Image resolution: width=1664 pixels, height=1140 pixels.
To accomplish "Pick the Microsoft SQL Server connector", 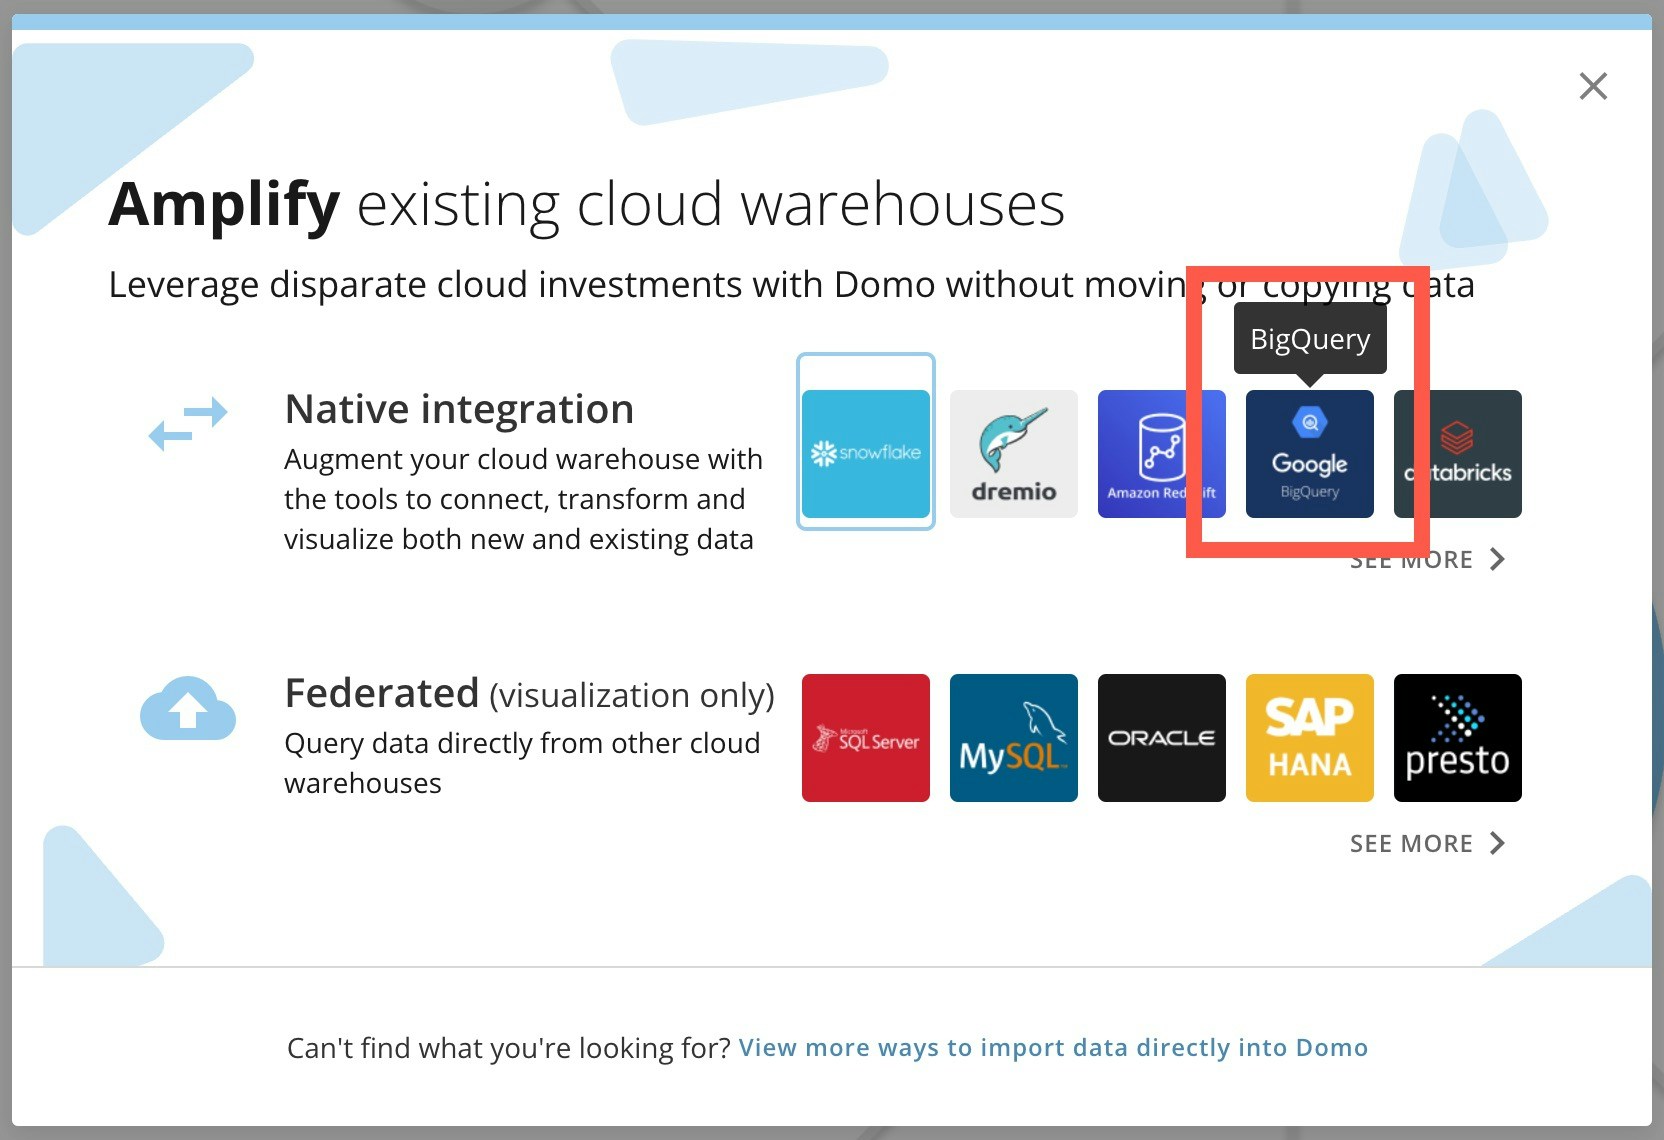I will [x=865, y=737].
